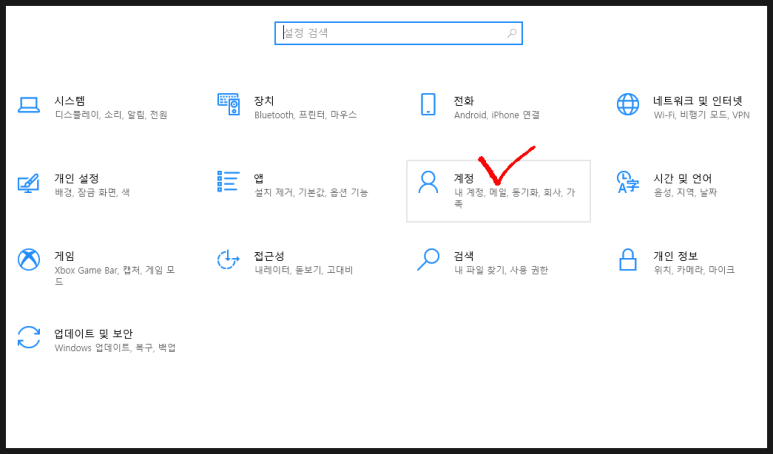
Task: Focus the 설정 검색 input field
Action: click(398, 33)
